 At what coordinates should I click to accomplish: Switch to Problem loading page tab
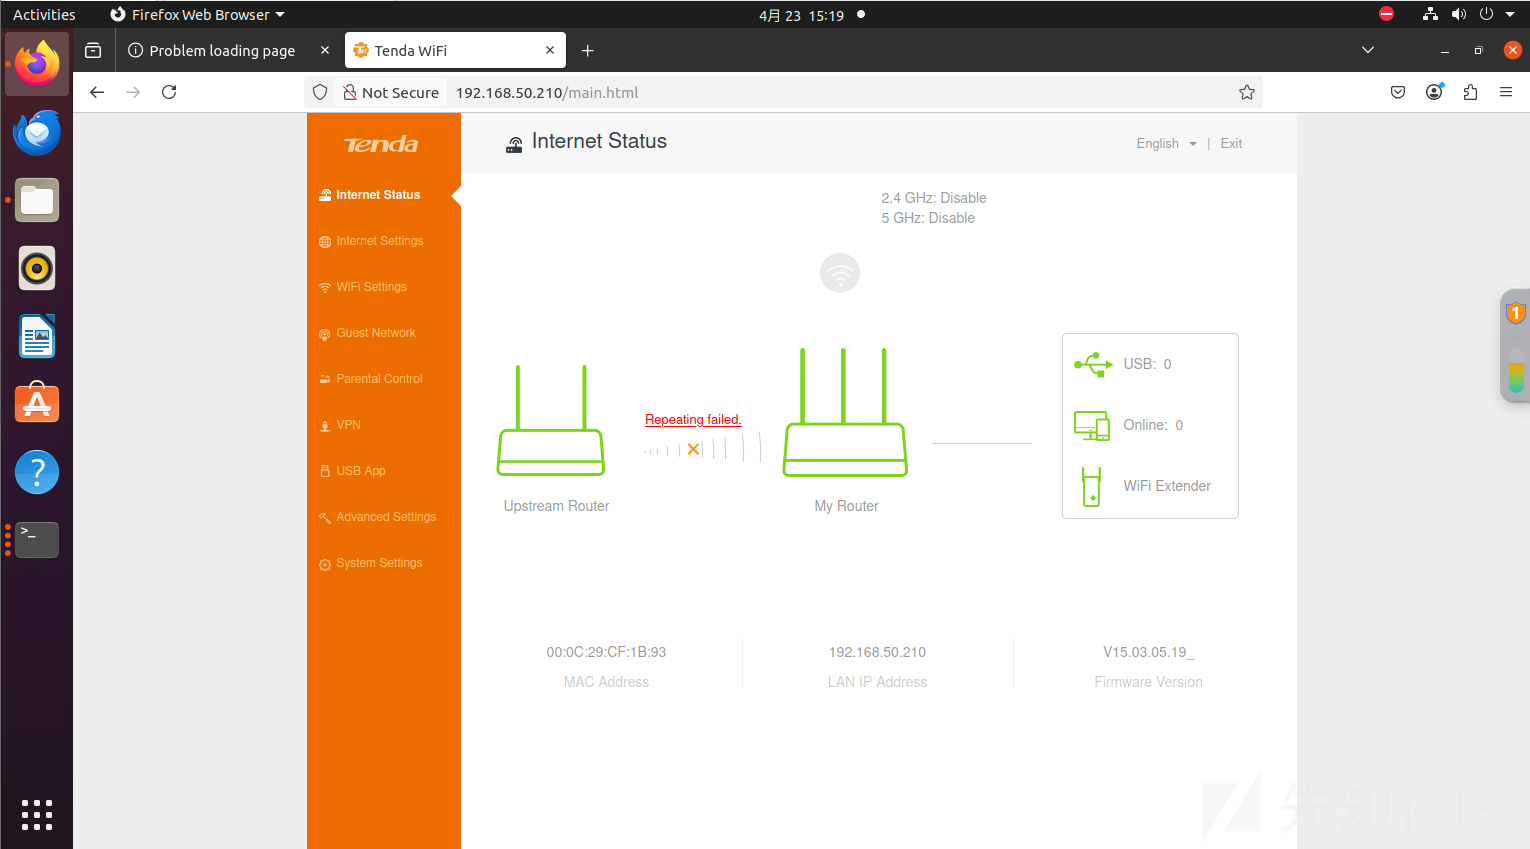pyautogui.click(x=222, y=50)
